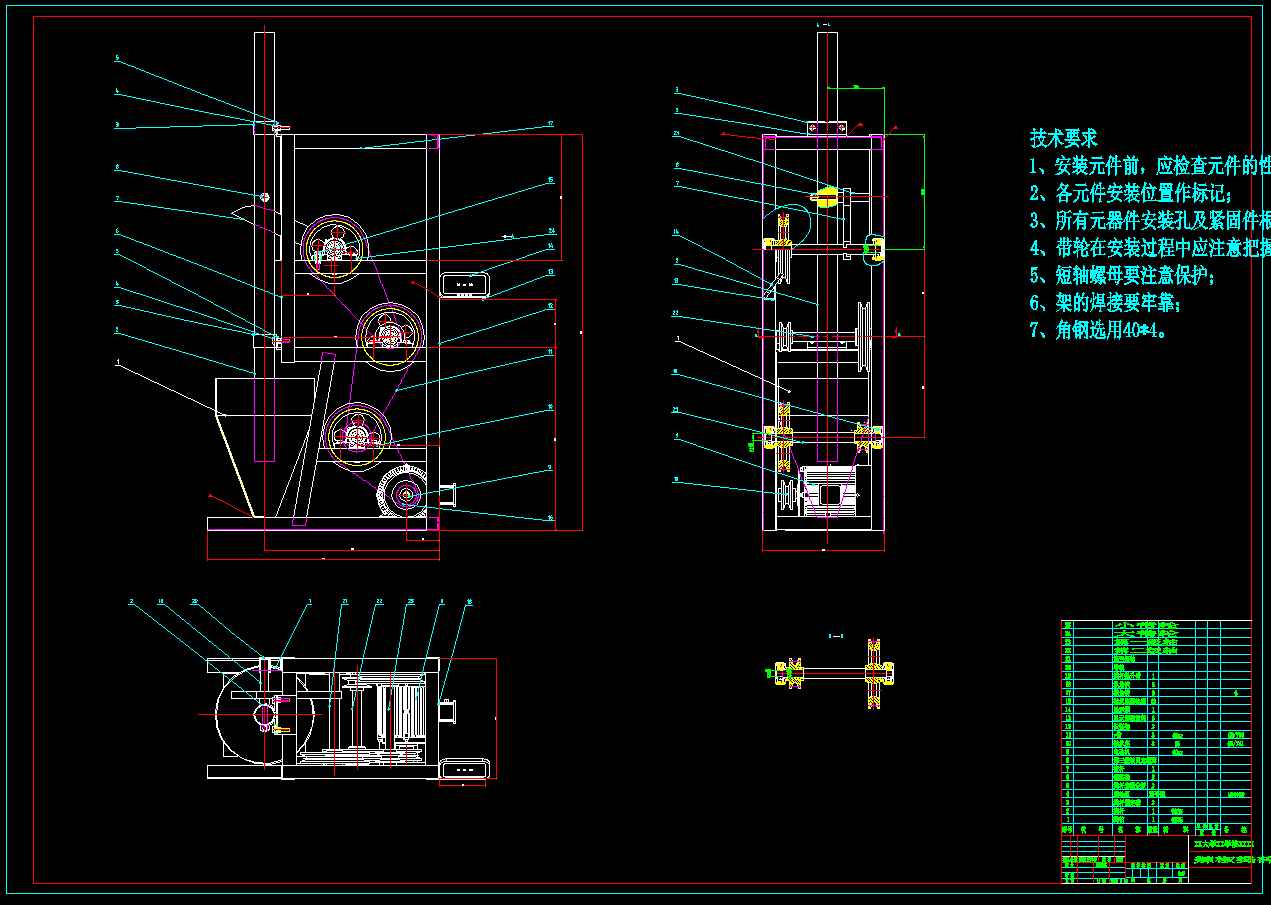Click the red-bordered title block

pyautogui.click(x=1156, y=859)
